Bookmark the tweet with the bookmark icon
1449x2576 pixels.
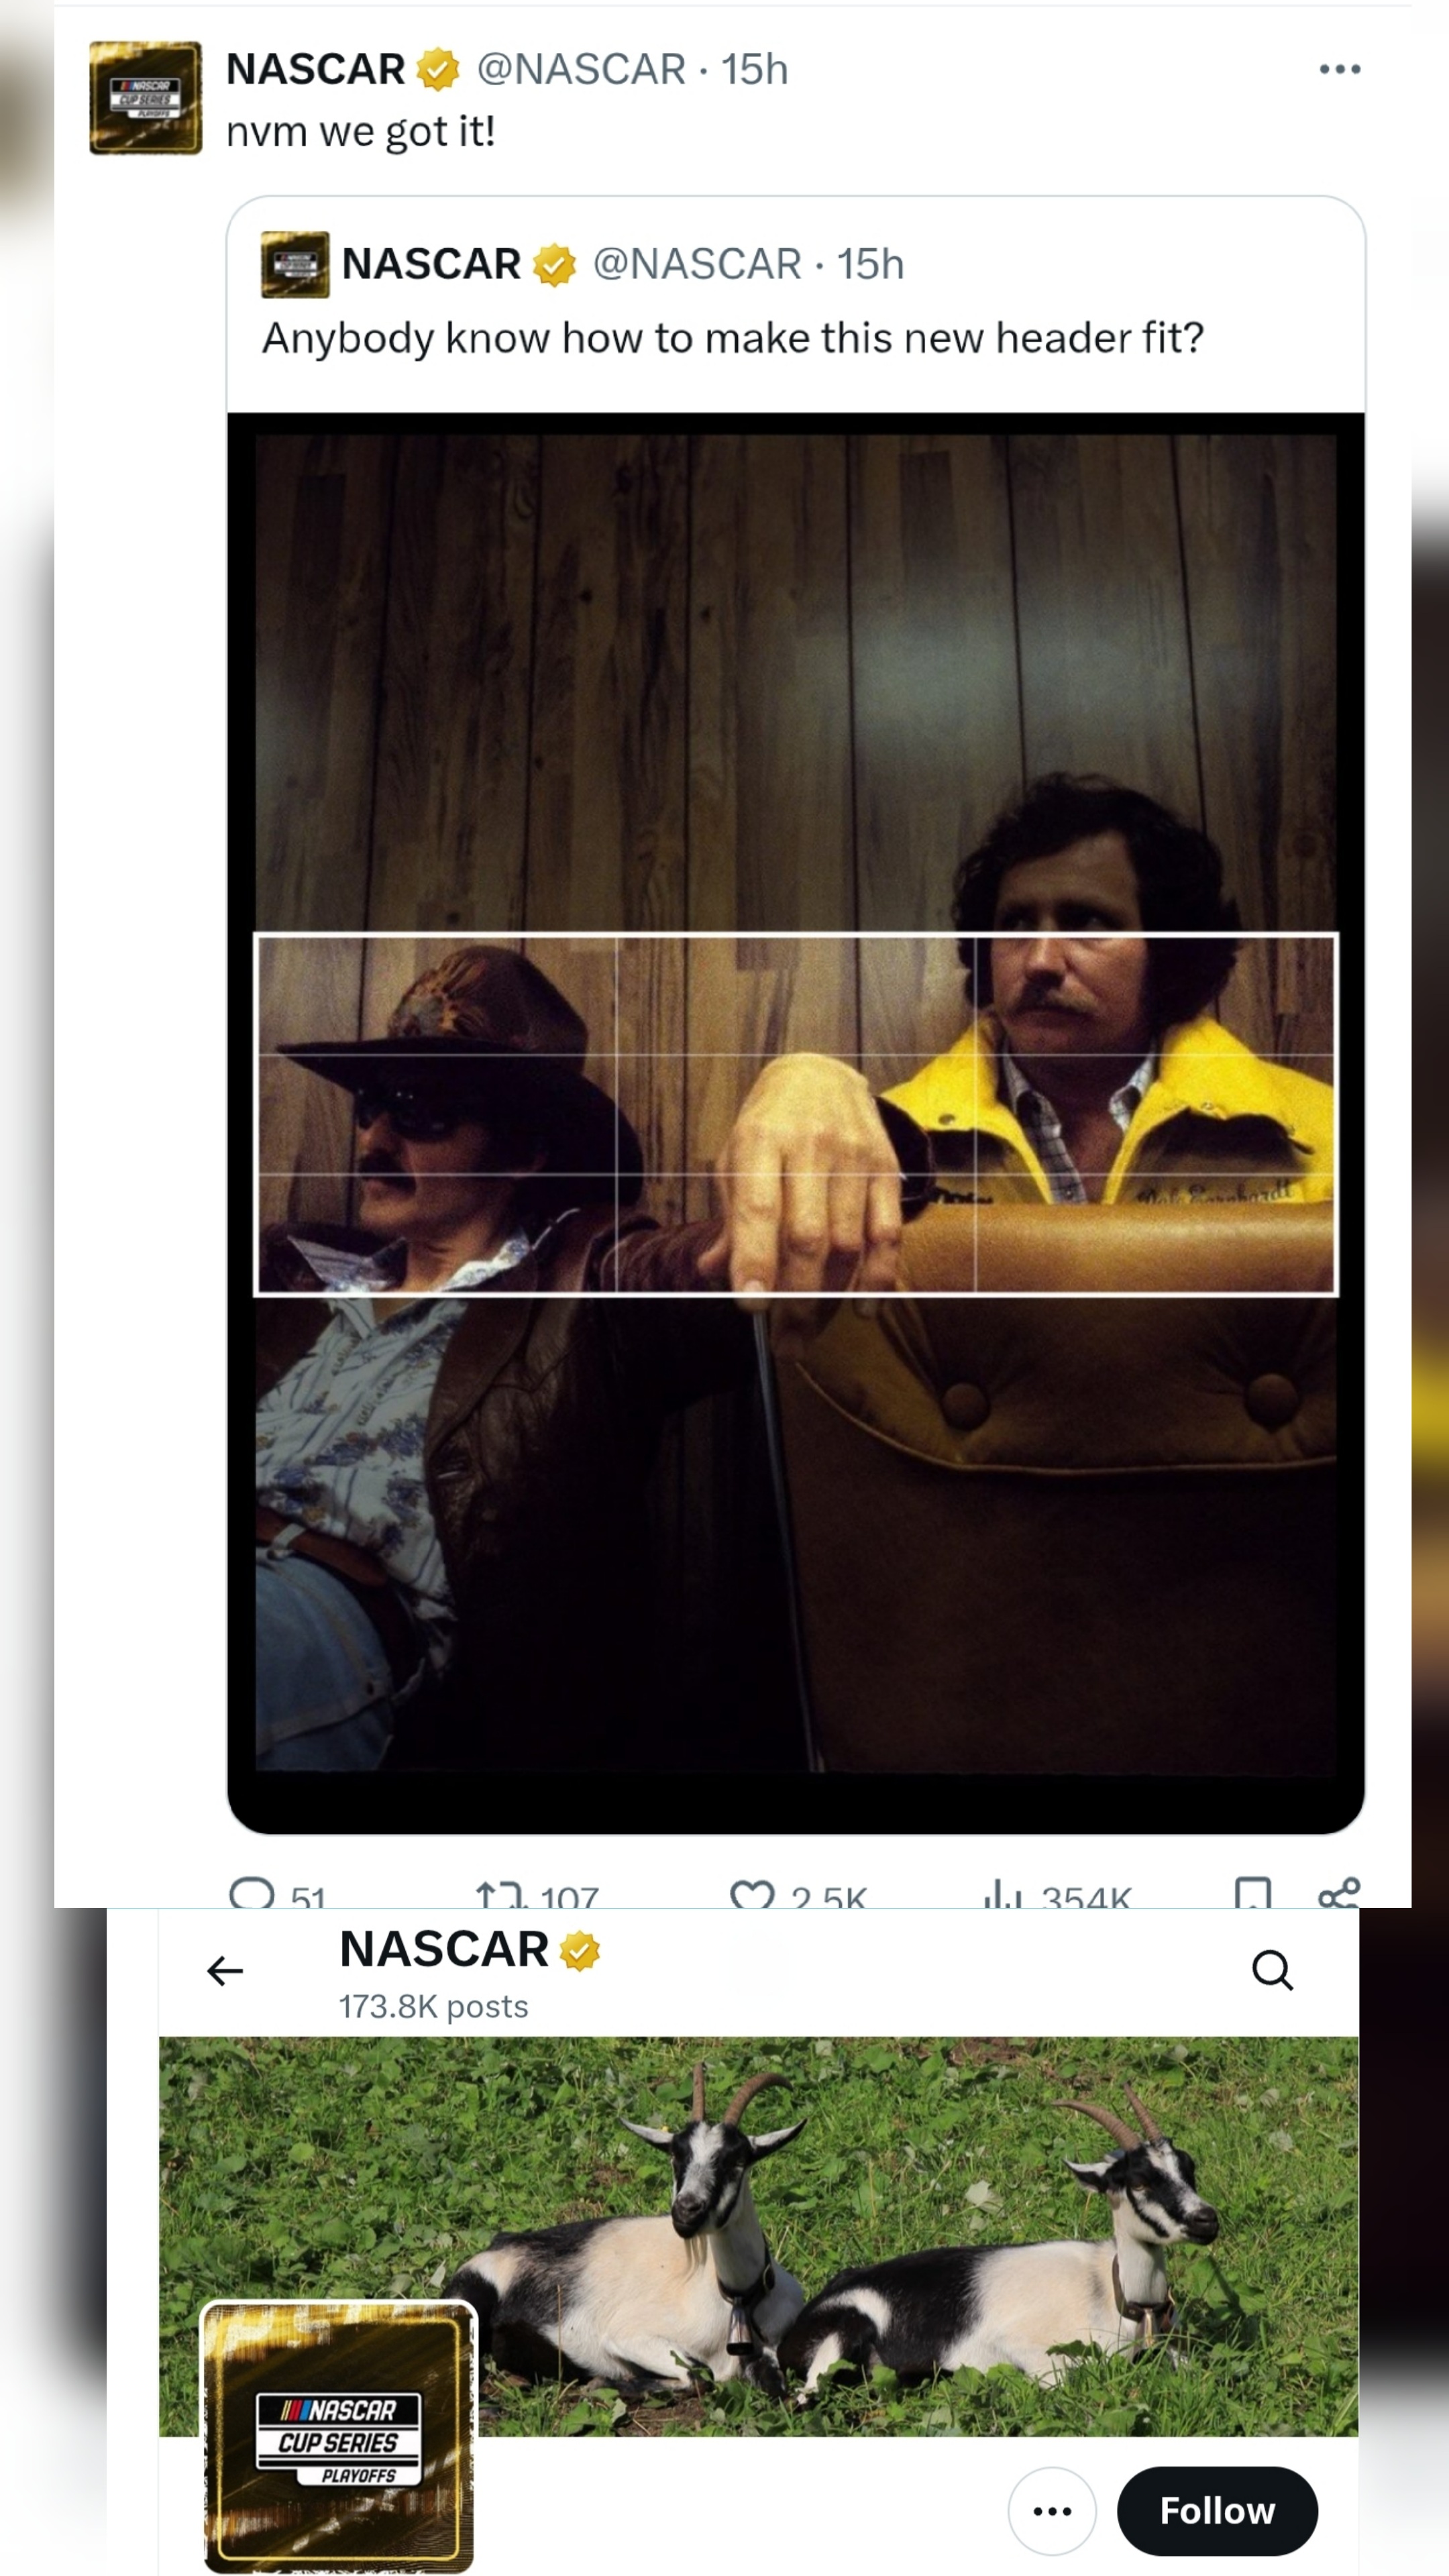[1253, 1894]
